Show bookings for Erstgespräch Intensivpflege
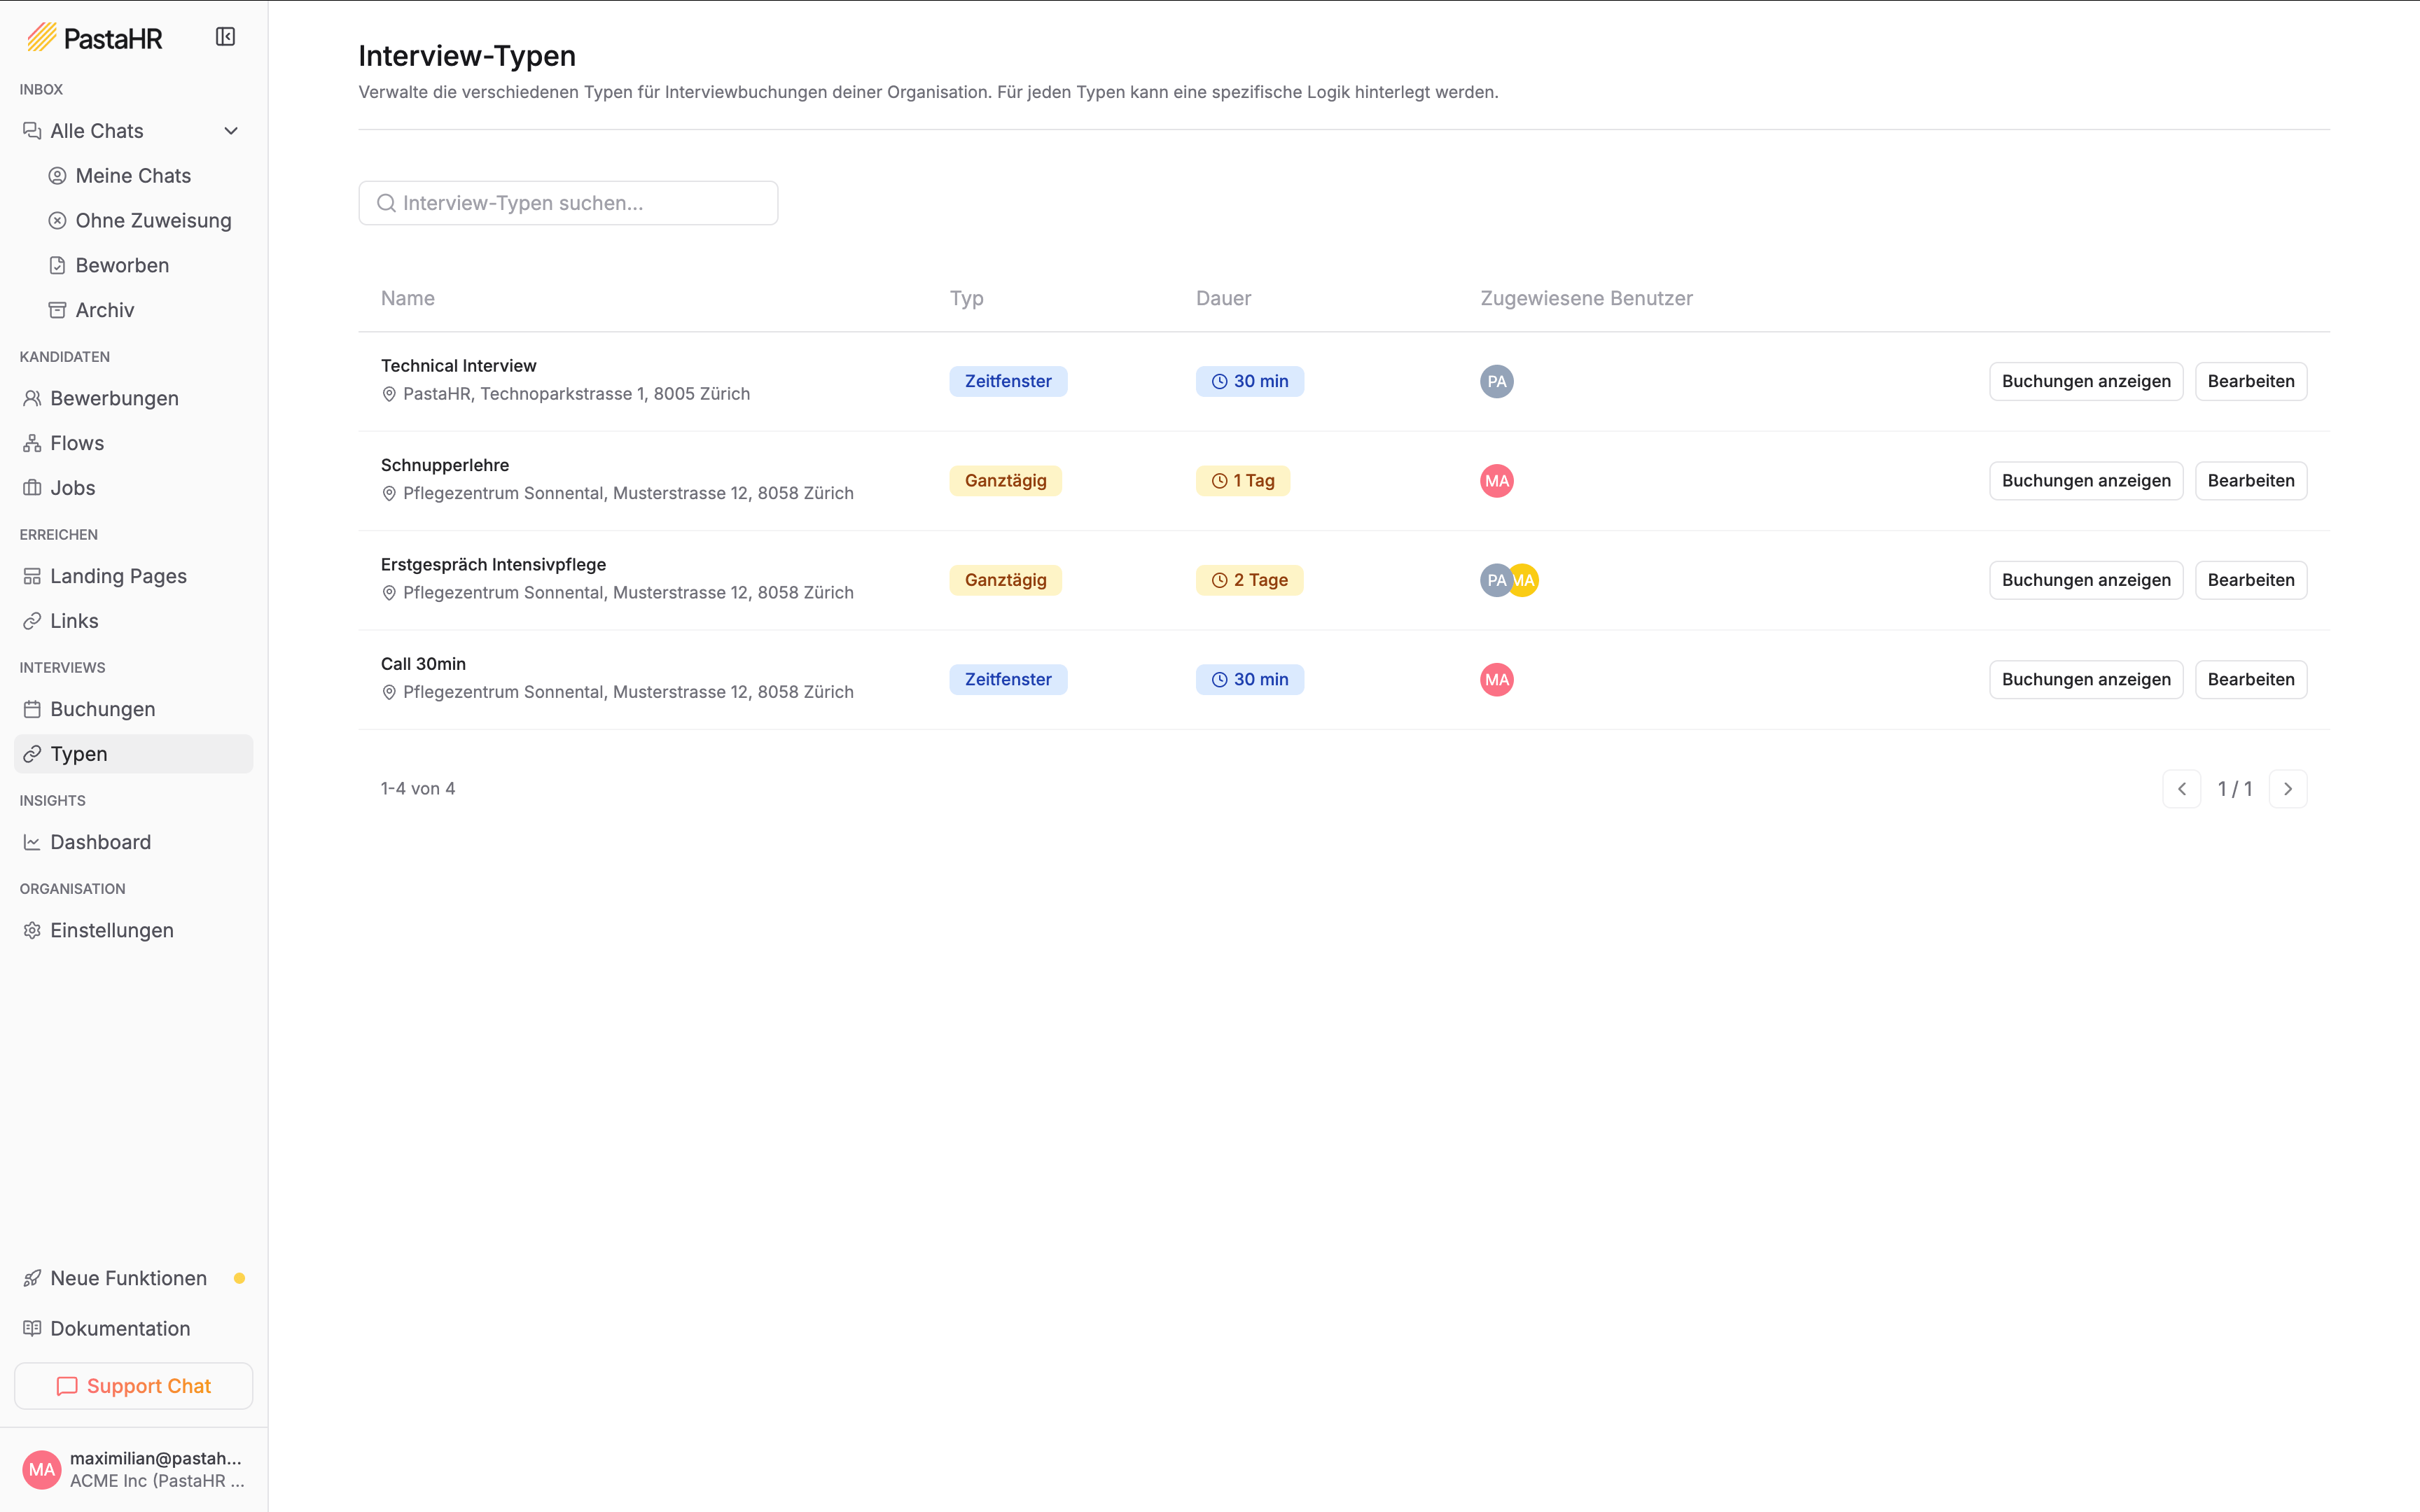 (2086, 580)
